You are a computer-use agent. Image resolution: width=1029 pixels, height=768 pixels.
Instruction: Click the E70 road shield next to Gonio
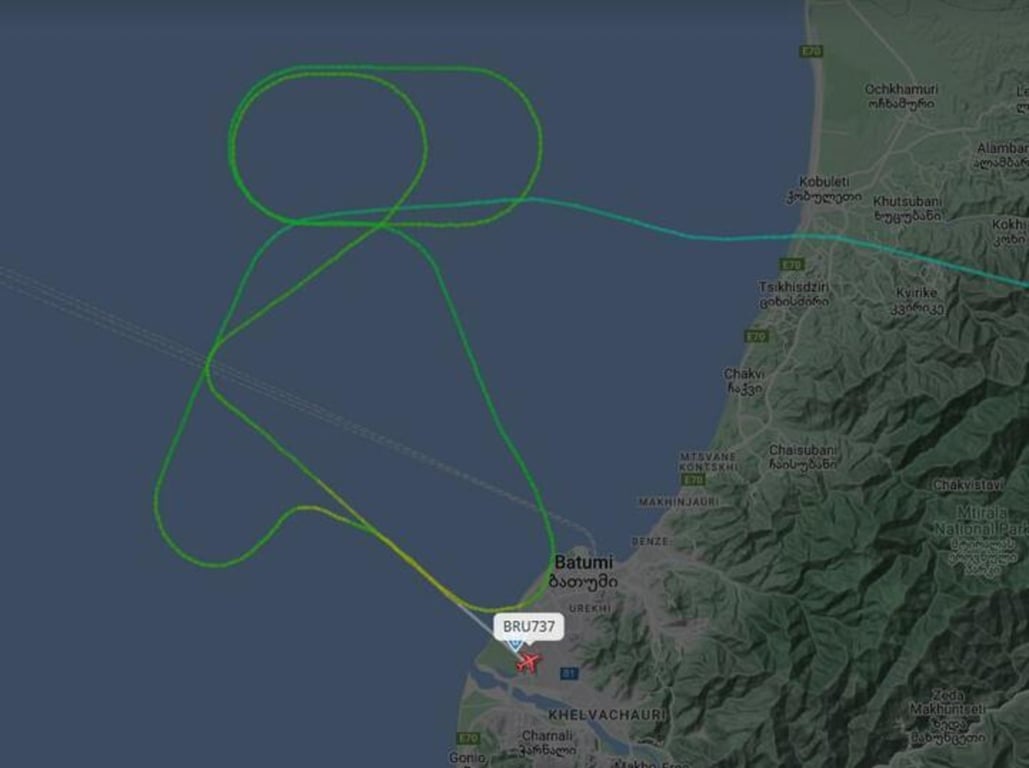pyautogui.click(x=469, y=738)
